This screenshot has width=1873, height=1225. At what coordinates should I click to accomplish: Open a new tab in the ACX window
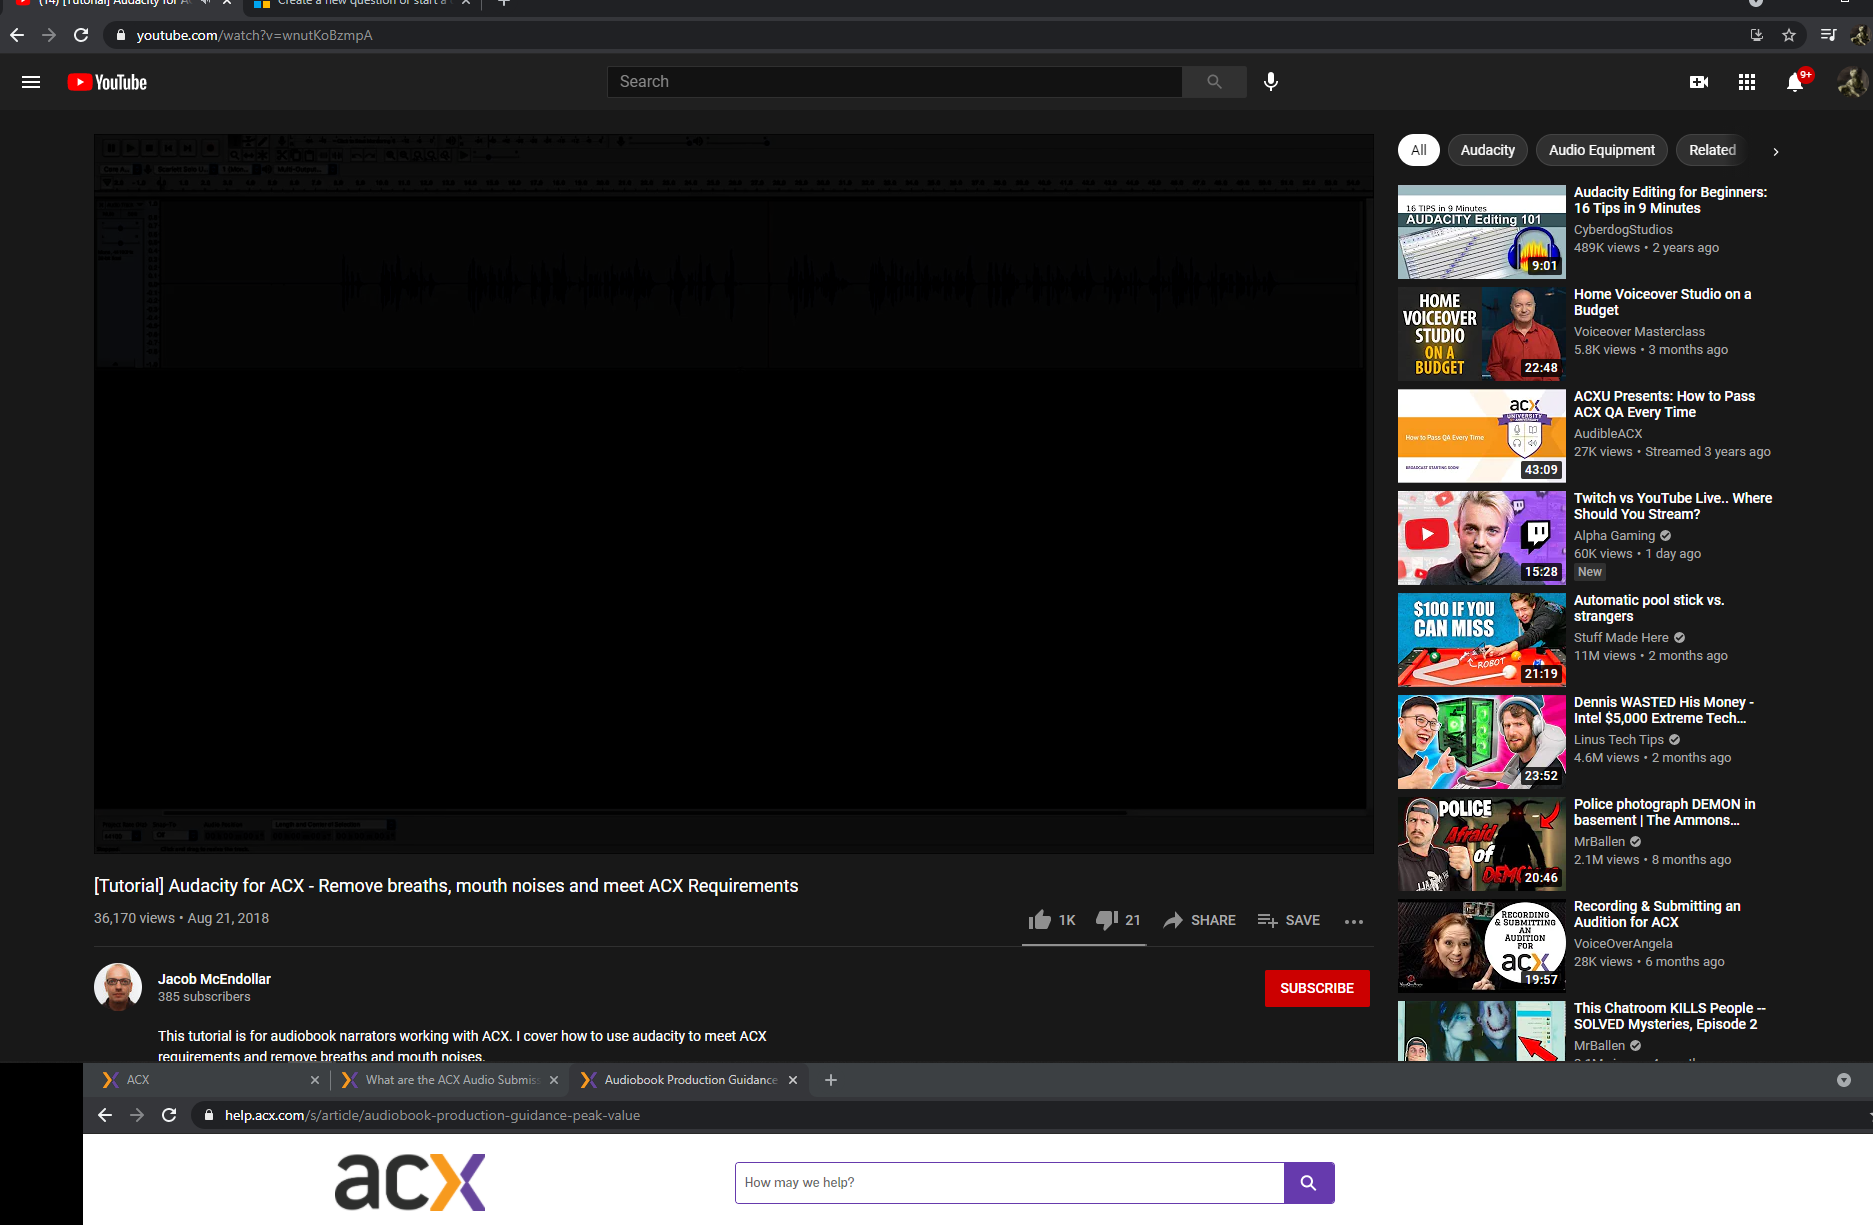coord(831,1080)
